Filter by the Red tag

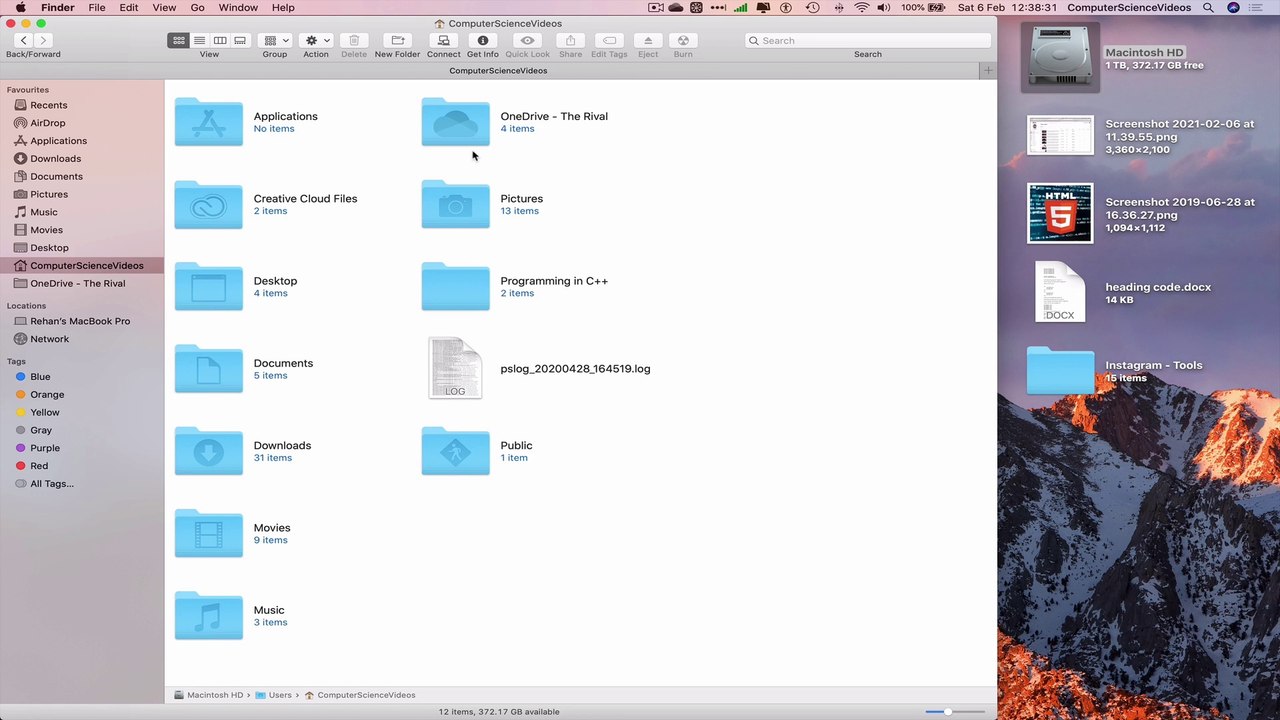click(x=39, y=466)
